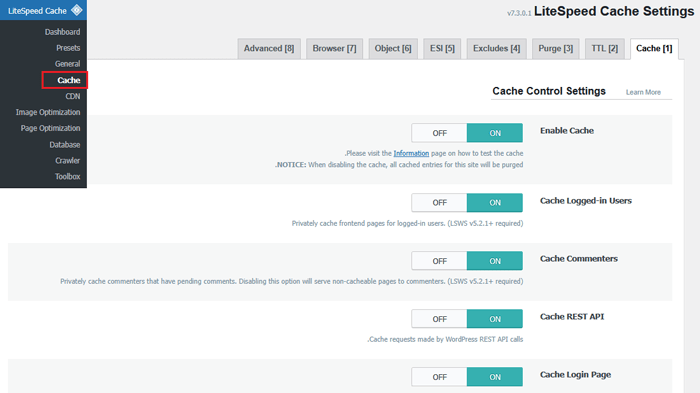700x393 pixels.
Task: Click the LiteSpeed Cache Settings title
Action: point(614,11)
